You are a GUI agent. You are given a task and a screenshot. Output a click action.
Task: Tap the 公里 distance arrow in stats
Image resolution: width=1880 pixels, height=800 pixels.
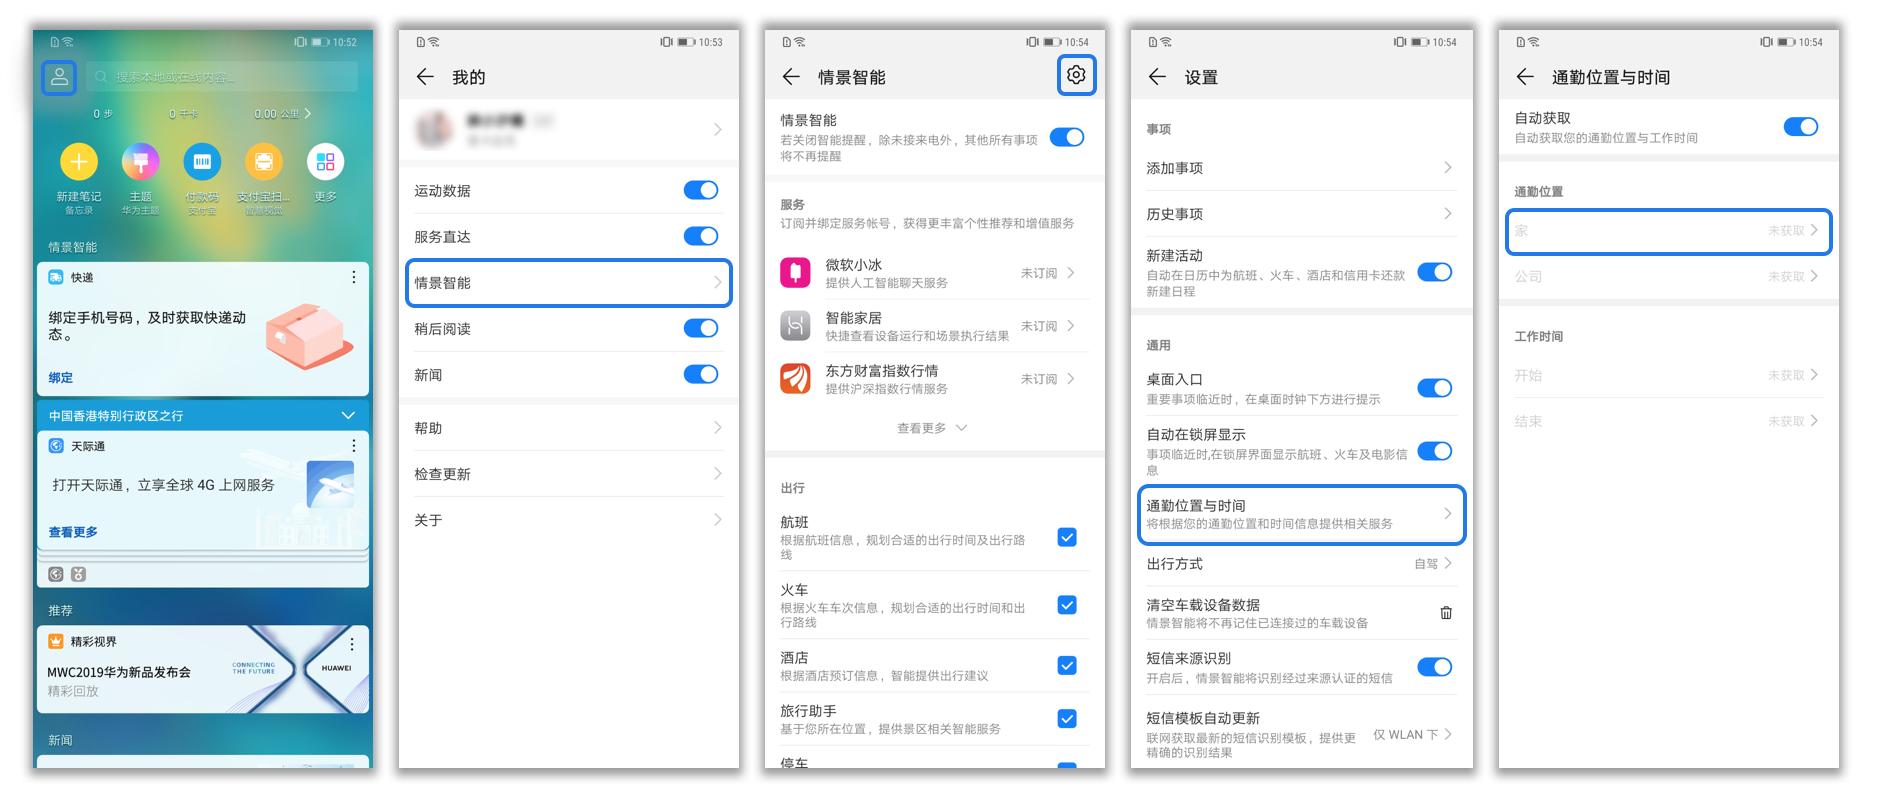308,114
